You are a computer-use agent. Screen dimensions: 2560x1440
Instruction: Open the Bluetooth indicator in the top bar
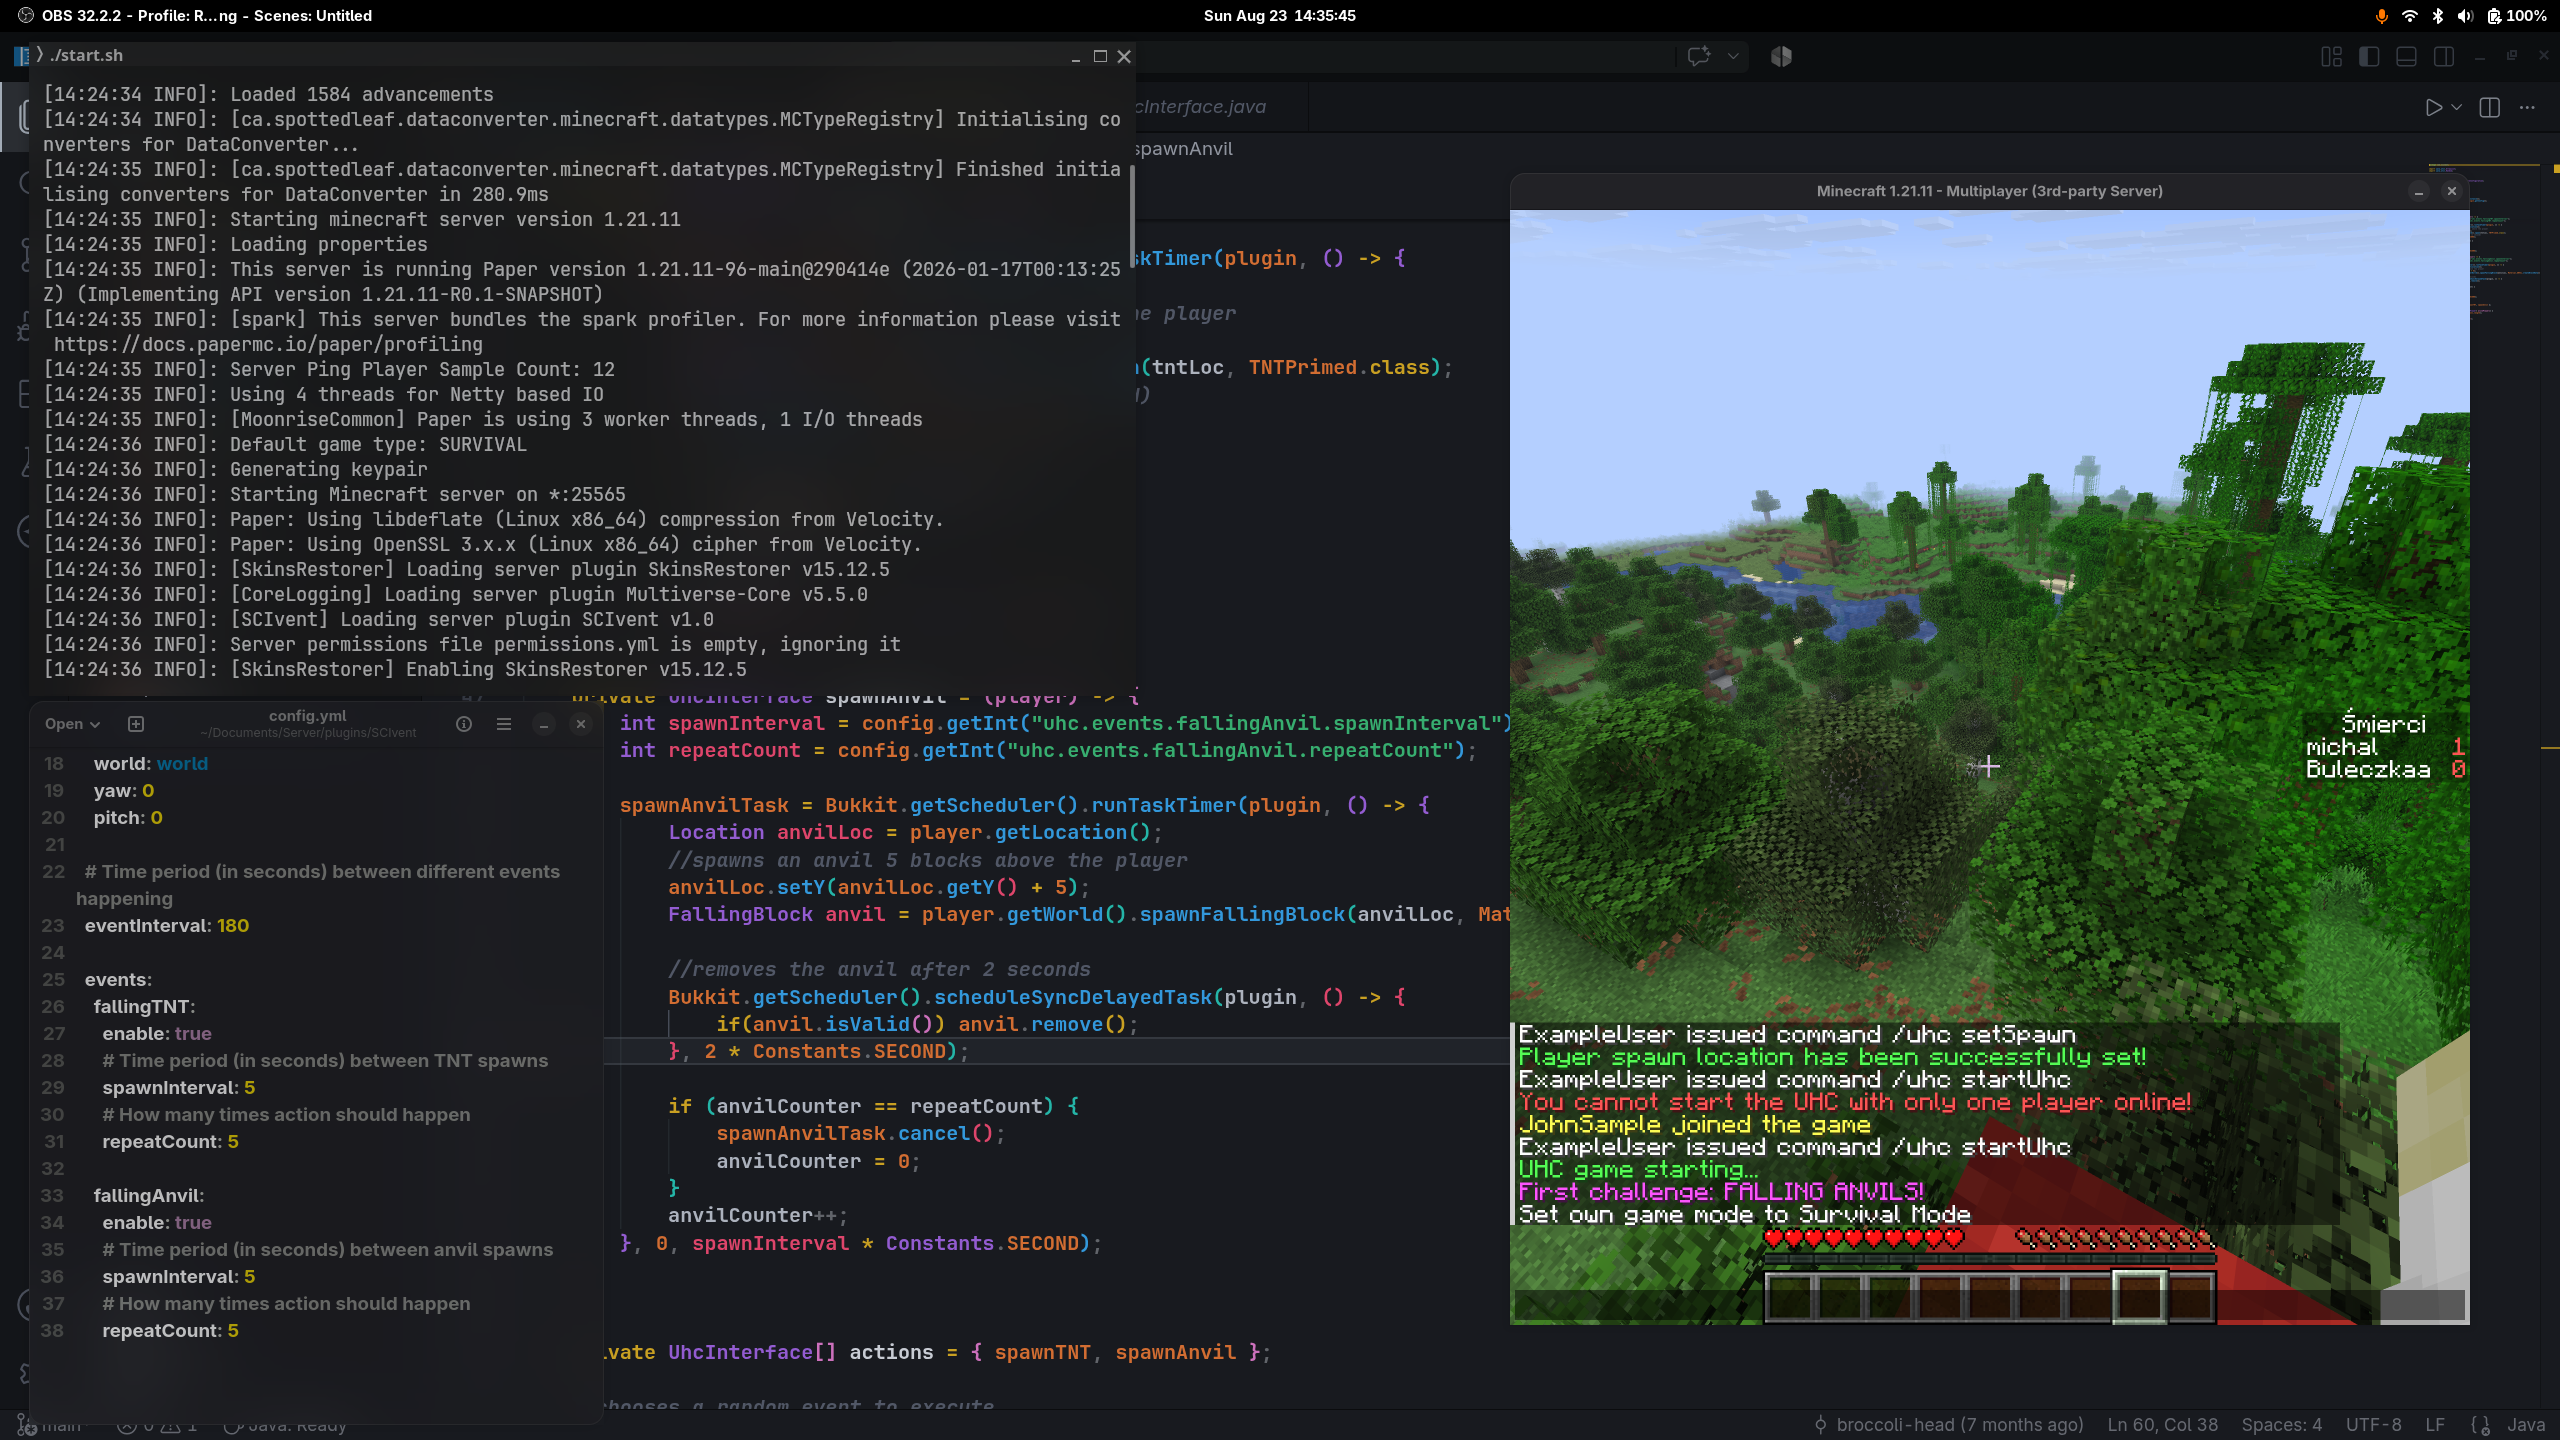tap(2438, 16)
